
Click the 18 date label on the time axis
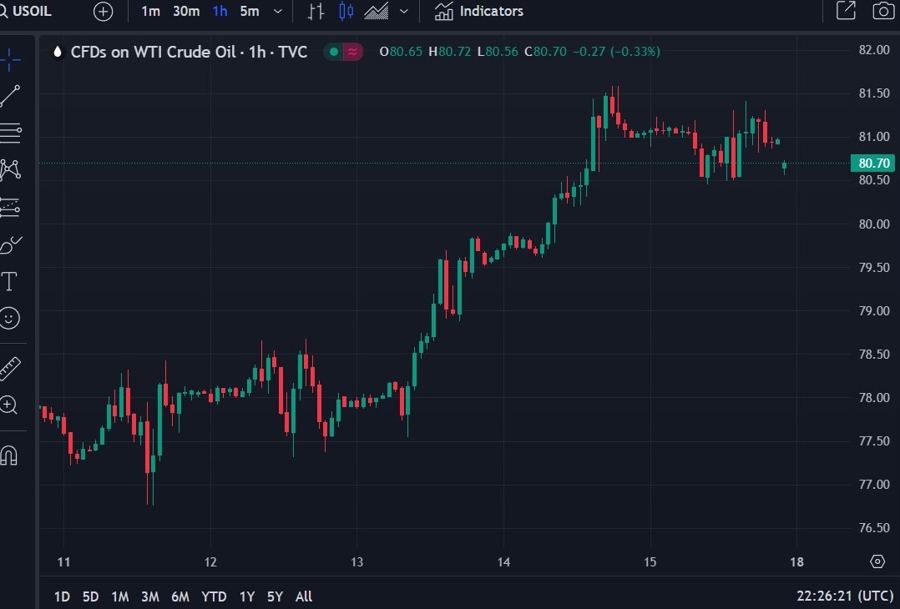pos(797,562)
